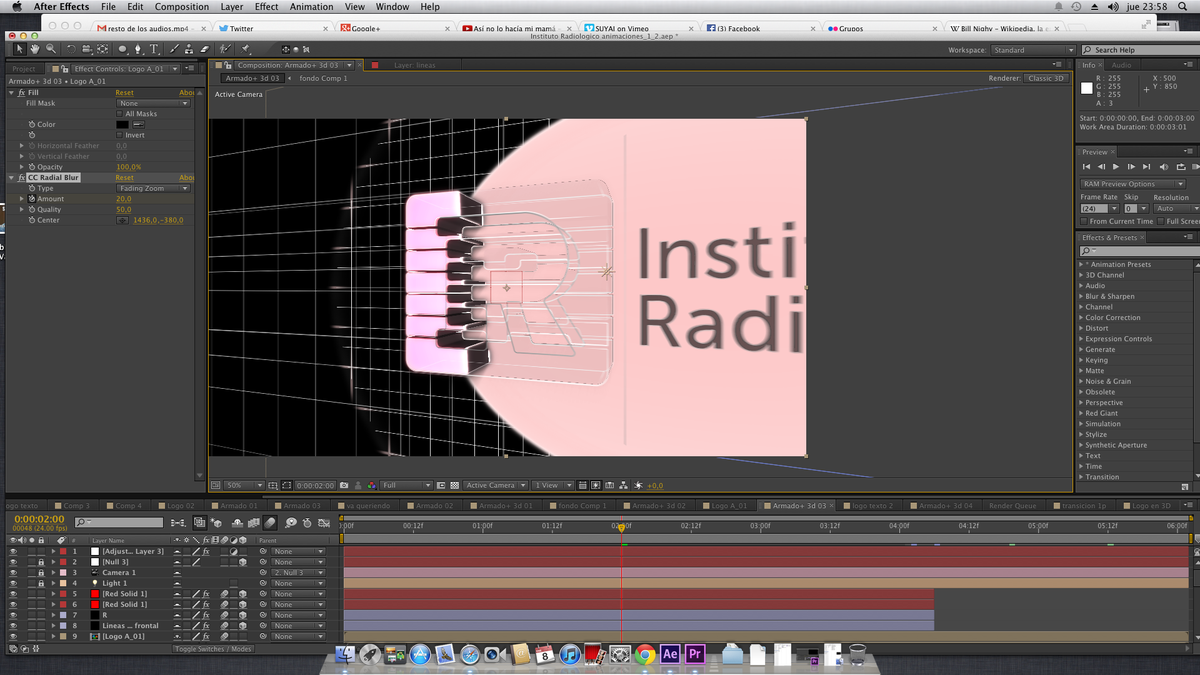The height and width of the screenshot is (675, 1200).
Task: Select the Brush tool
Action: point(173,48)
